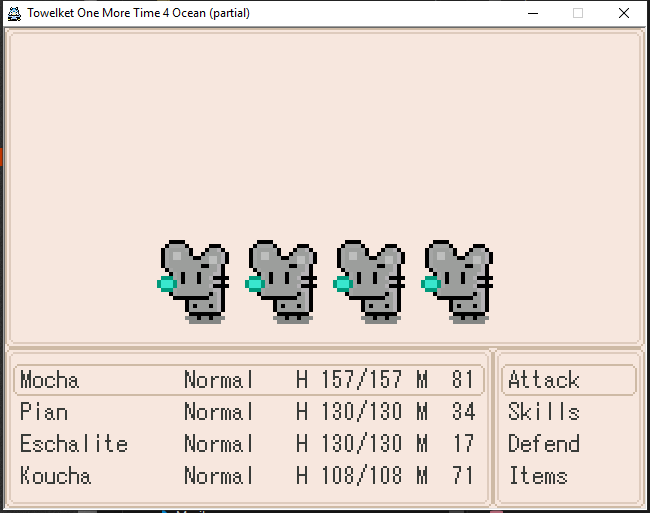The height and width of the screenshot is (513, 650).
Task: Close the Towelket game window
Action: click(x=624, y=13)
